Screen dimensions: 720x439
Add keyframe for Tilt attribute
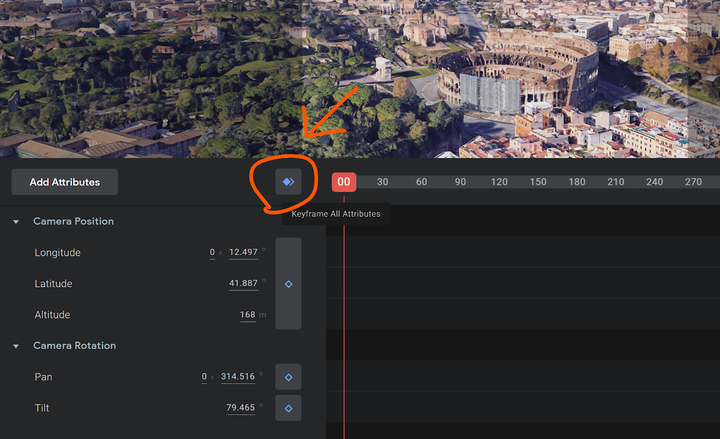(x=288, y=408)
